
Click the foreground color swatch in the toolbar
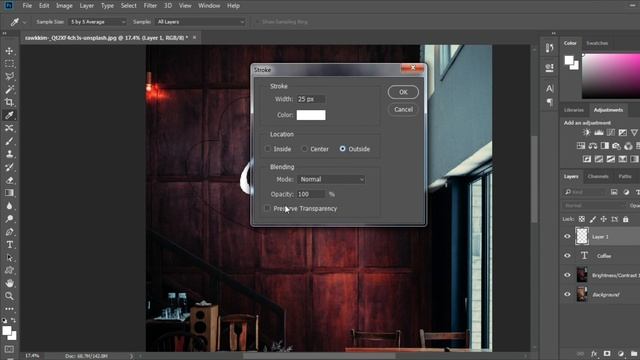pos(7,331)
